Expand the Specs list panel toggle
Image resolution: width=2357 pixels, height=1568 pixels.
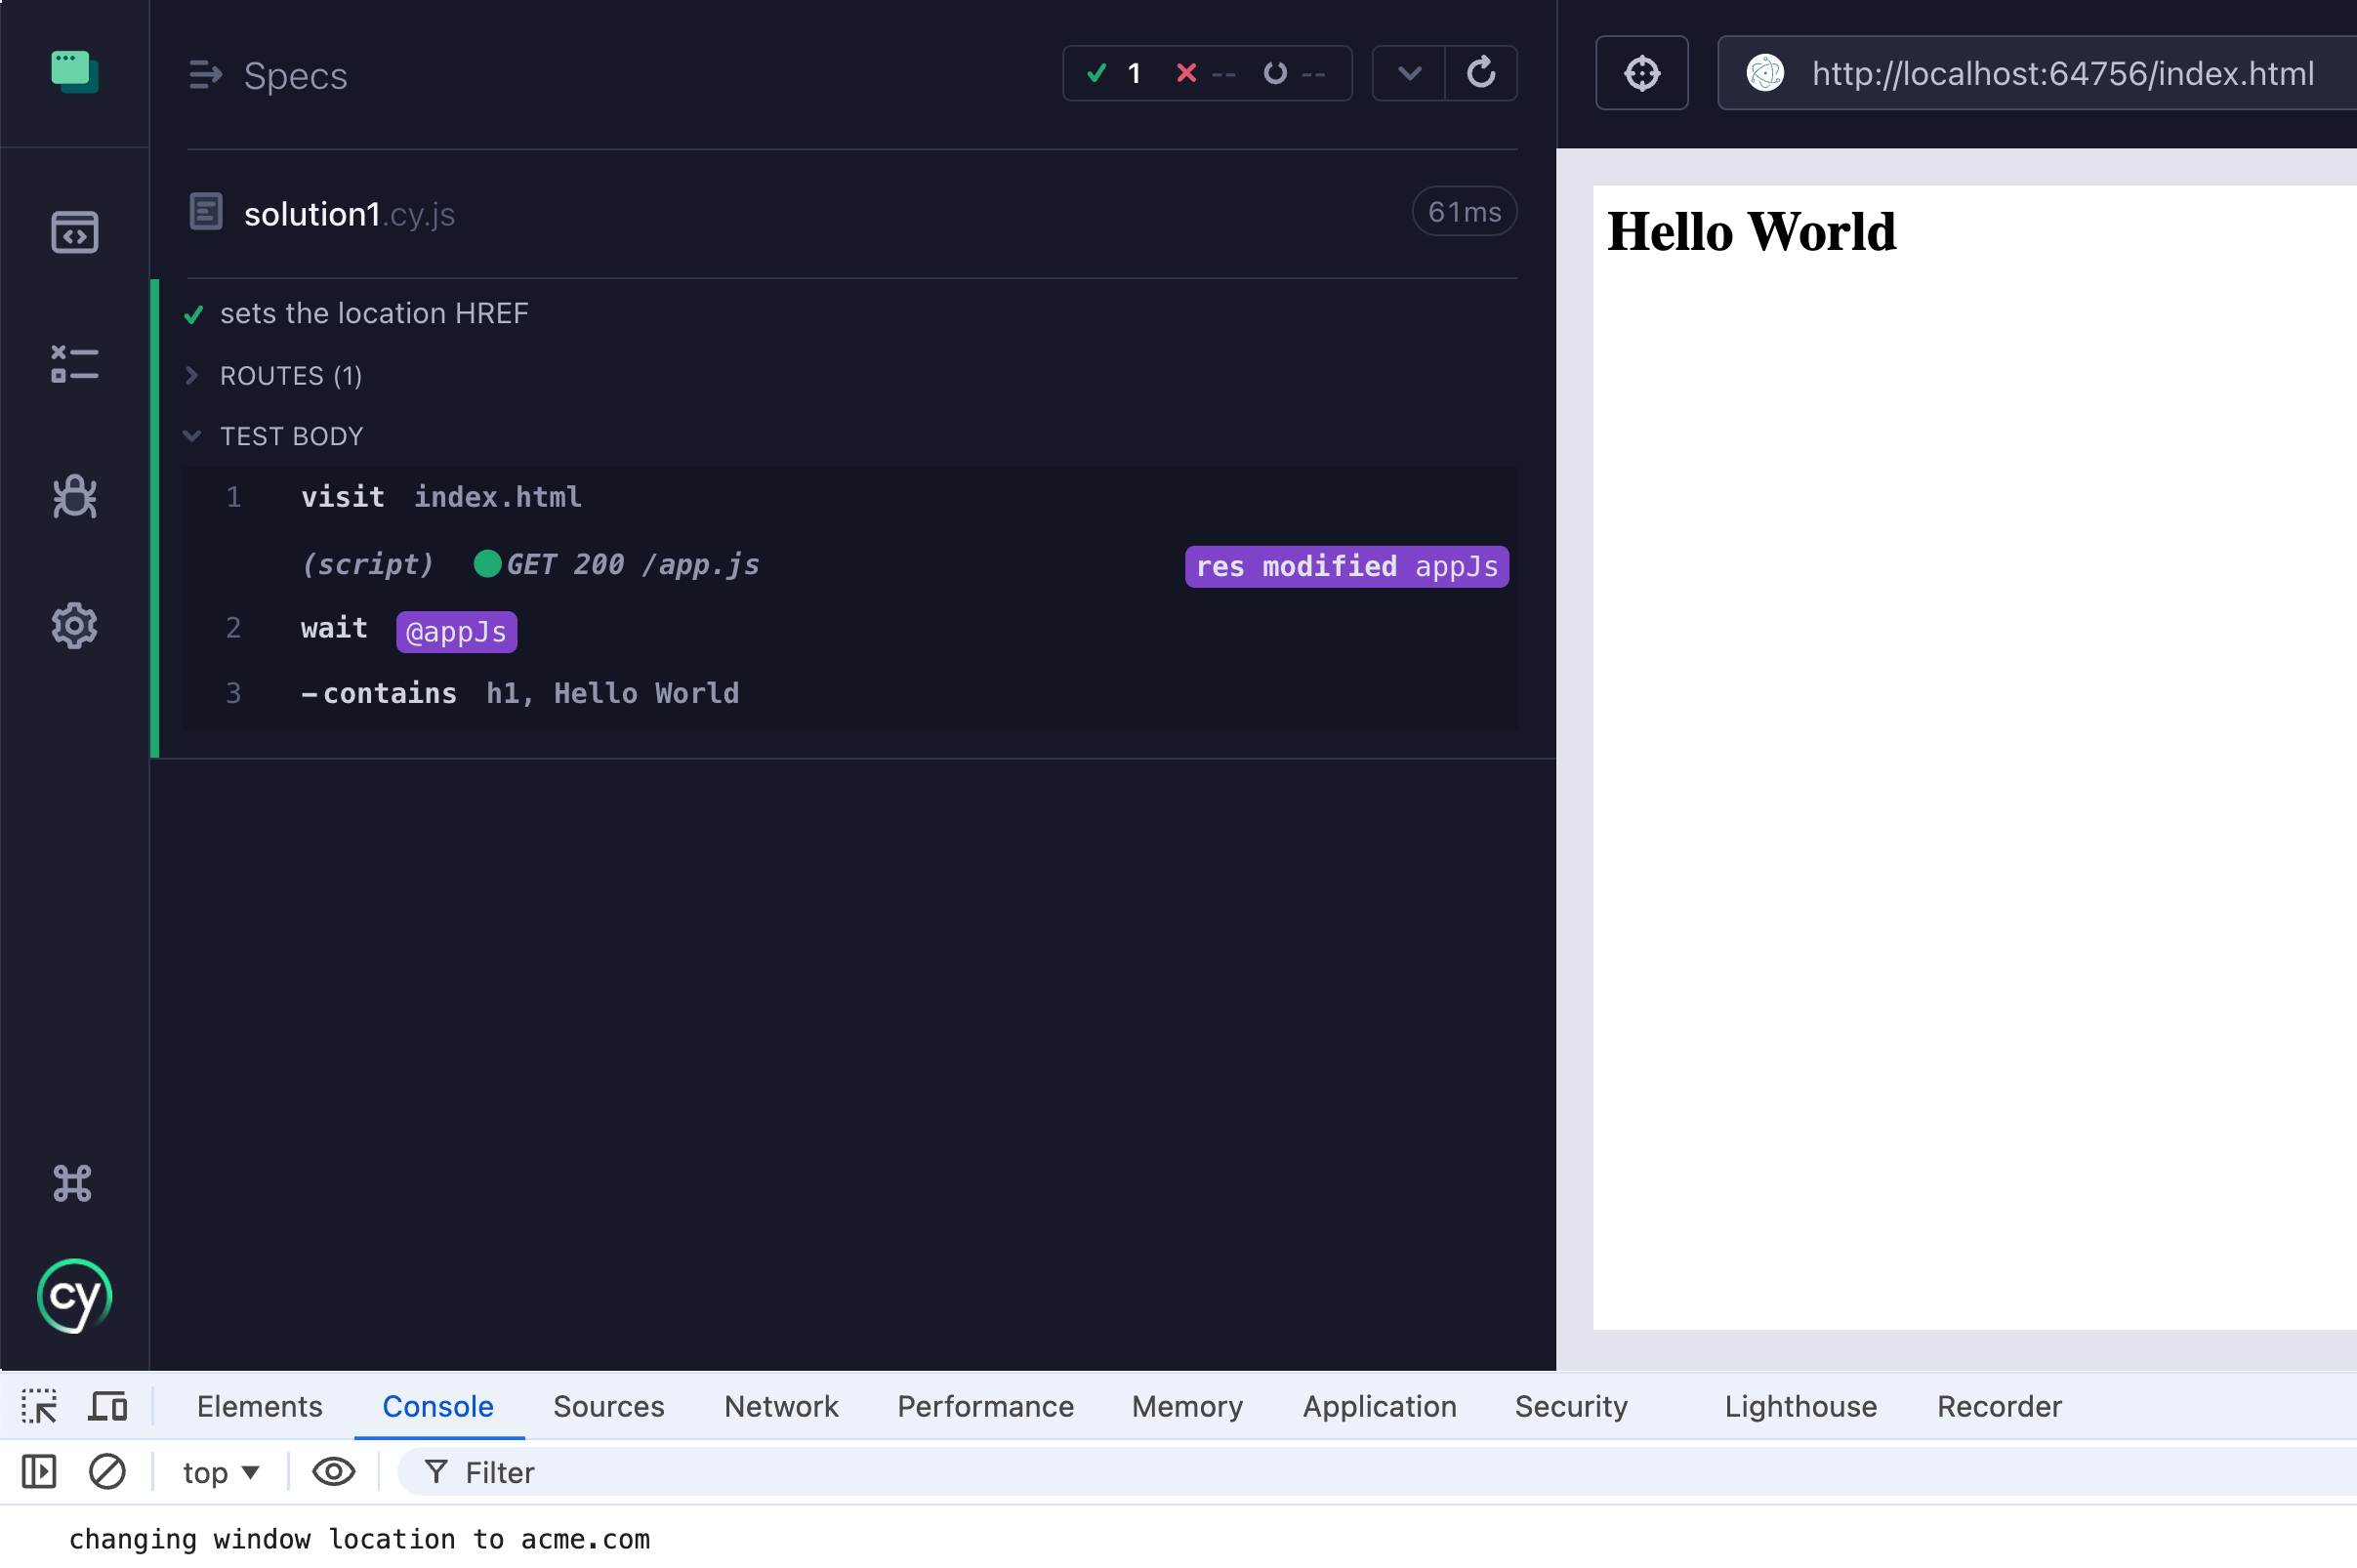point(205,75)
